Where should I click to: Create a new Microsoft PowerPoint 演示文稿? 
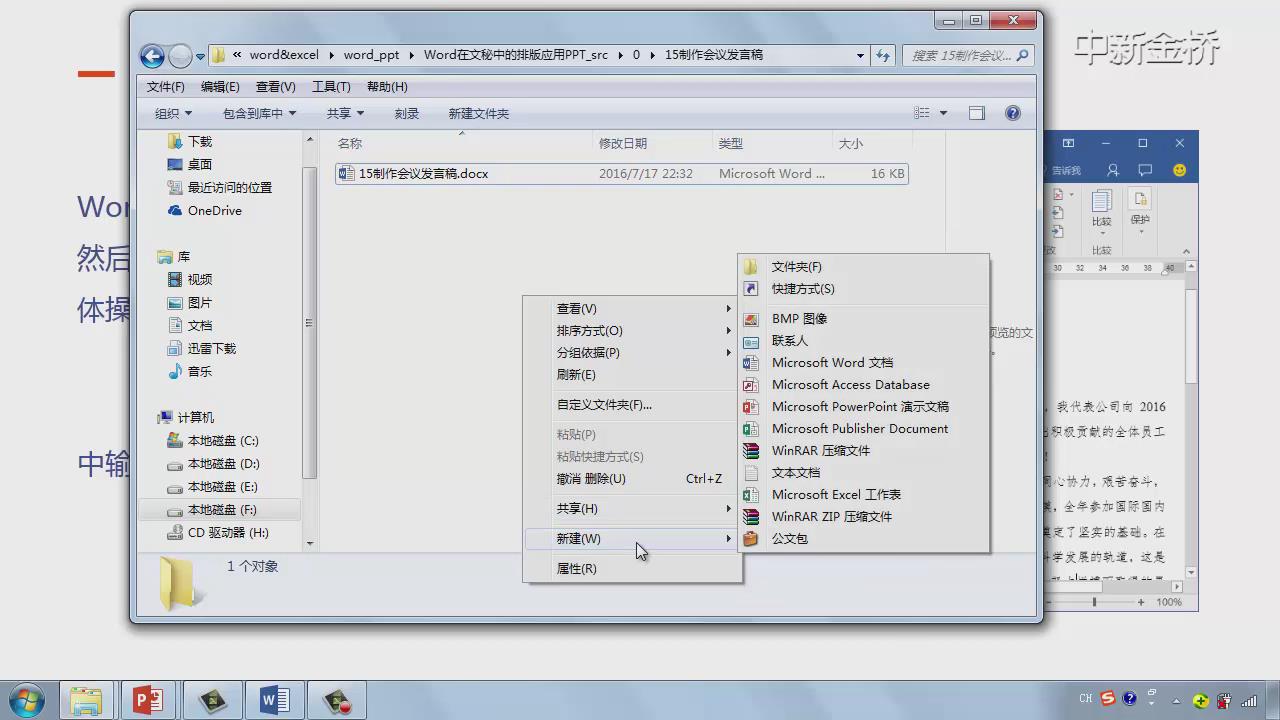[864, 406]
